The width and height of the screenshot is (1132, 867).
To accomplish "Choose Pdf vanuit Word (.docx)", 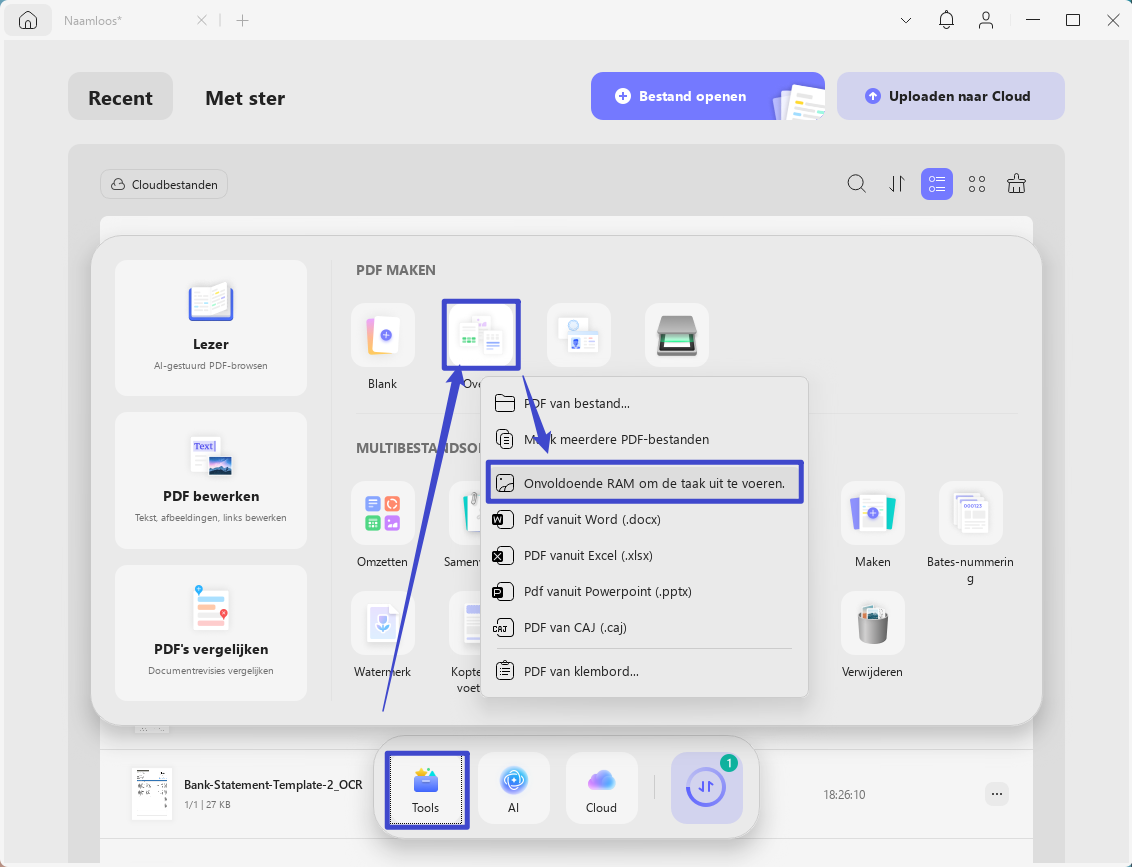I will point(644,519).
